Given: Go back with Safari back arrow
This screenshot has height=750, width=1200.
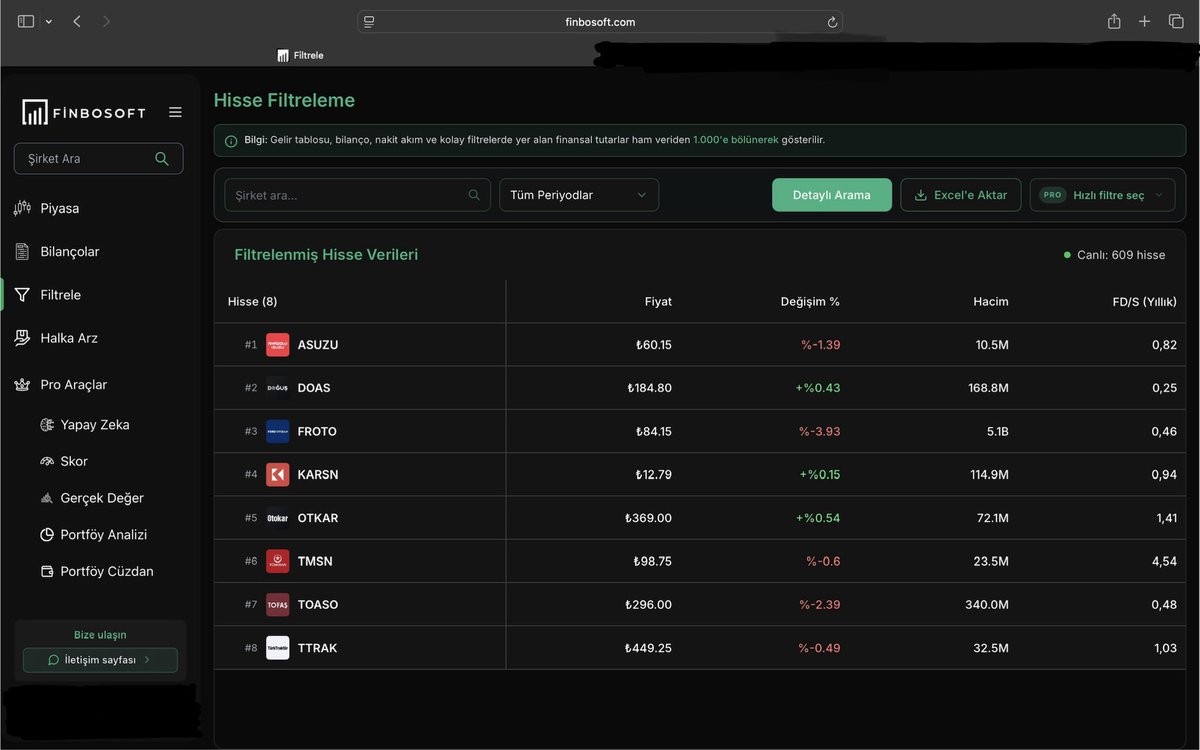Looking at the screenshot, I should 77,21.
